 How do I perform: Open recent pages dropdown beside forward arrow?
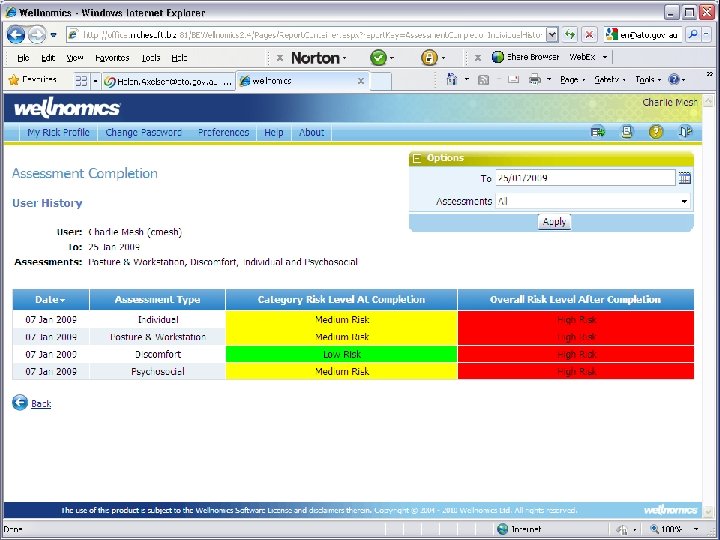tap(54, 35)
